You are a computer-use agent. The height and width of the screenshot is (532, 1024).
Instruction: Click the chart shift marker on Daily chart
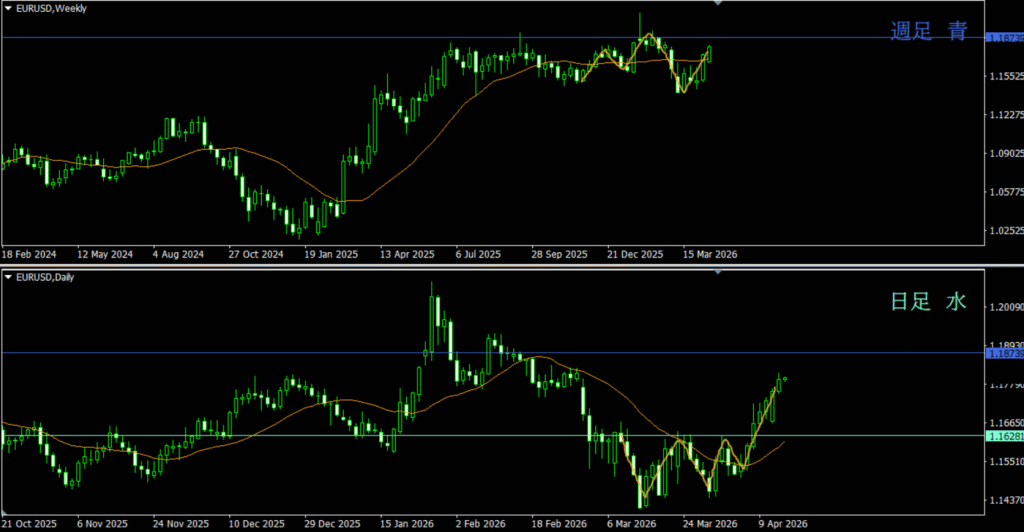click(717, 272)
